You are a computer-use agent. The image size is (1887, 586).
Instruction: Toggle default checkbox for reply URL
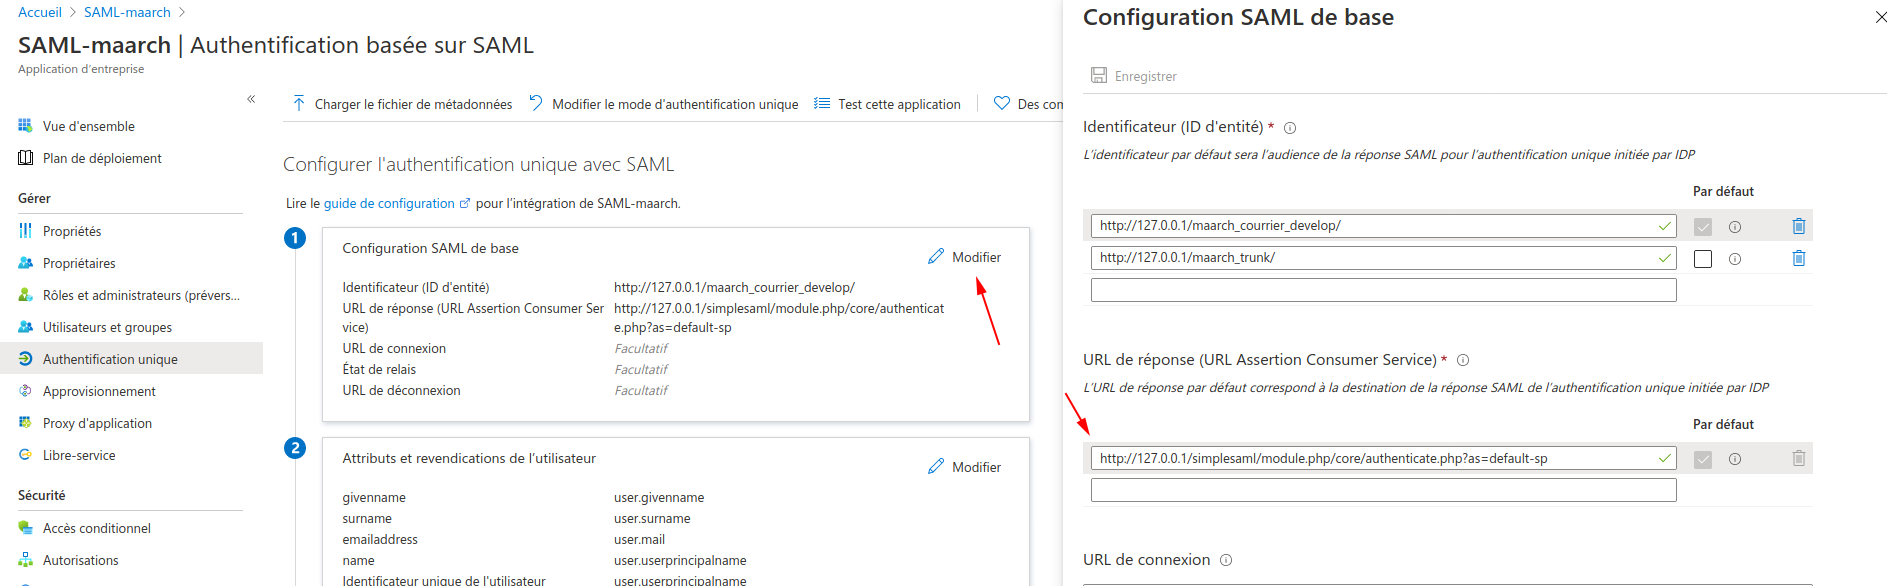1703,459
